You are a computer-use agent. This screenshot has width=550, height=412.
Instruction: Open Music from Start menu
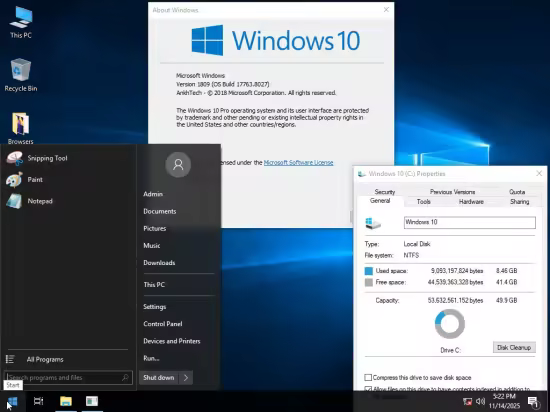(152, 246)
